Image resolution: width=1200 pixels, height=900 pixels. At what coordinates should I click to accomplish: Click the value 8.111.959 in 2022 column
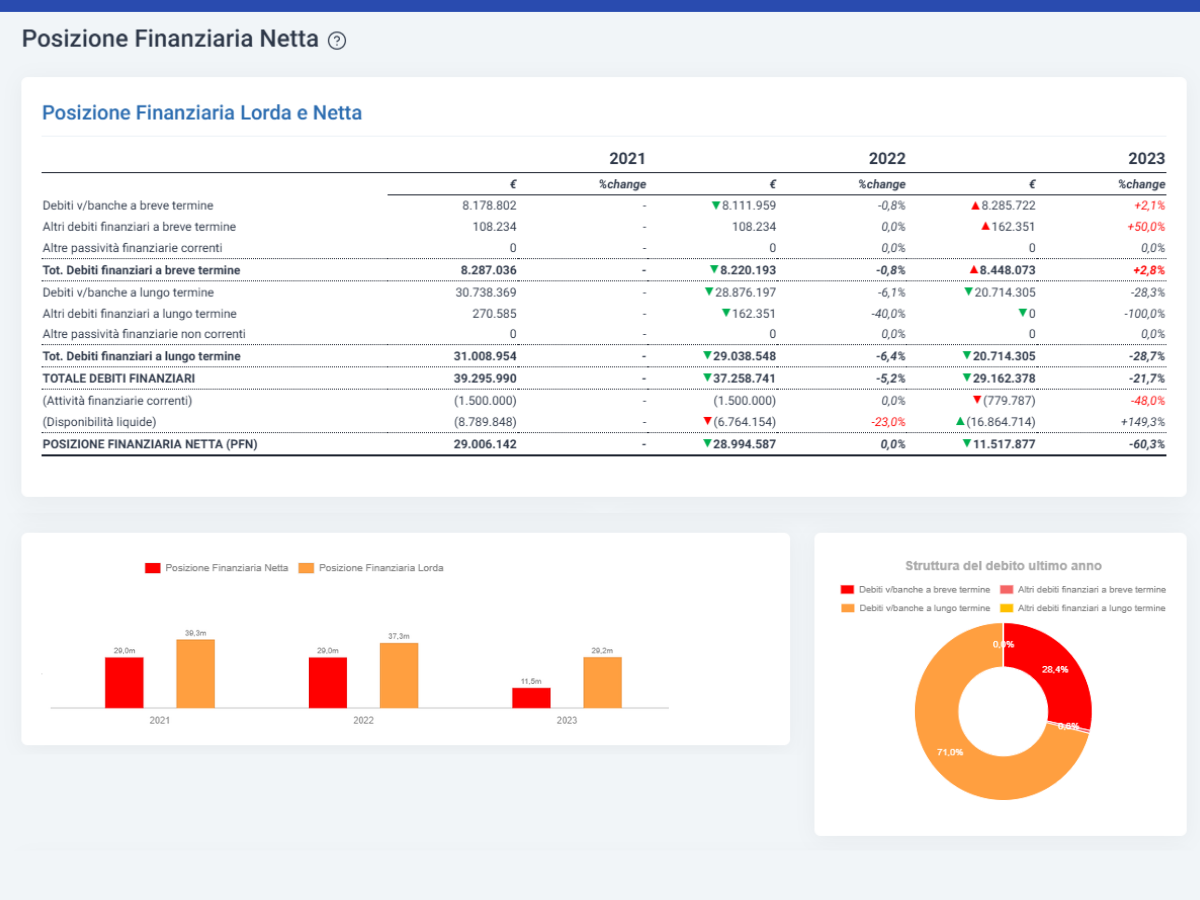tap(749, 205)
